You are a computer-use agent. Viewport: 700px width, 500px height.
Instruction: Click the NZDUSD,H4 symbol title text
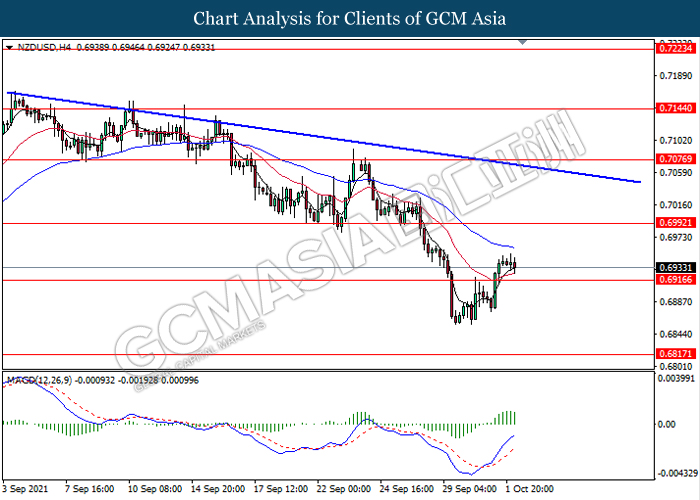(x=44, y=47)
